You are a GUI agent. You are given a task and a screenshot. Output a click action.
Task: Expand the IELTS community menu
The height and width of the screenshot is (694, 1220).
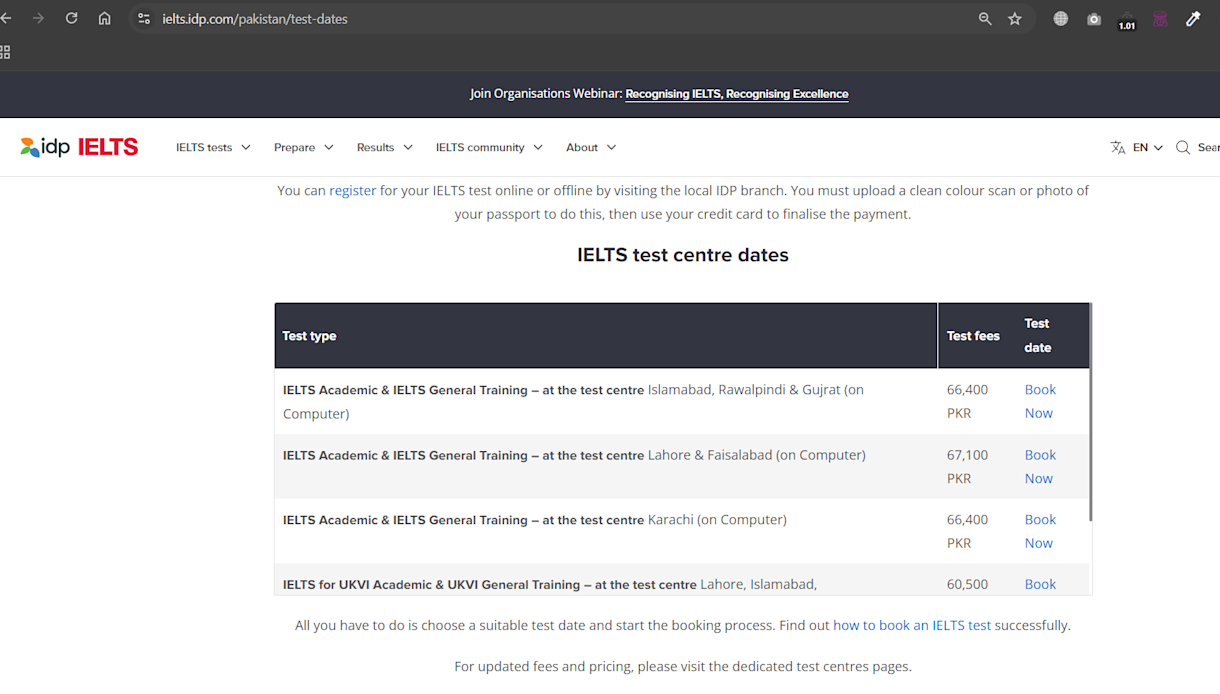pyautogui.click(x=489, y=147)
